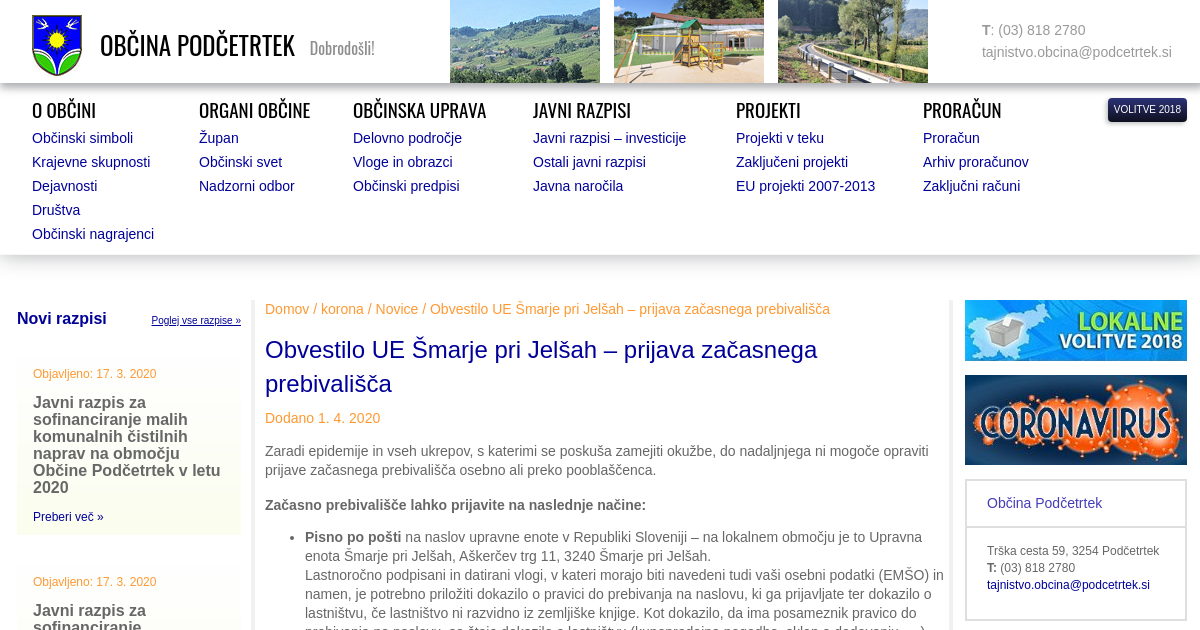Click the playground header photo
Screen dimensions: 1200x630
688,41
